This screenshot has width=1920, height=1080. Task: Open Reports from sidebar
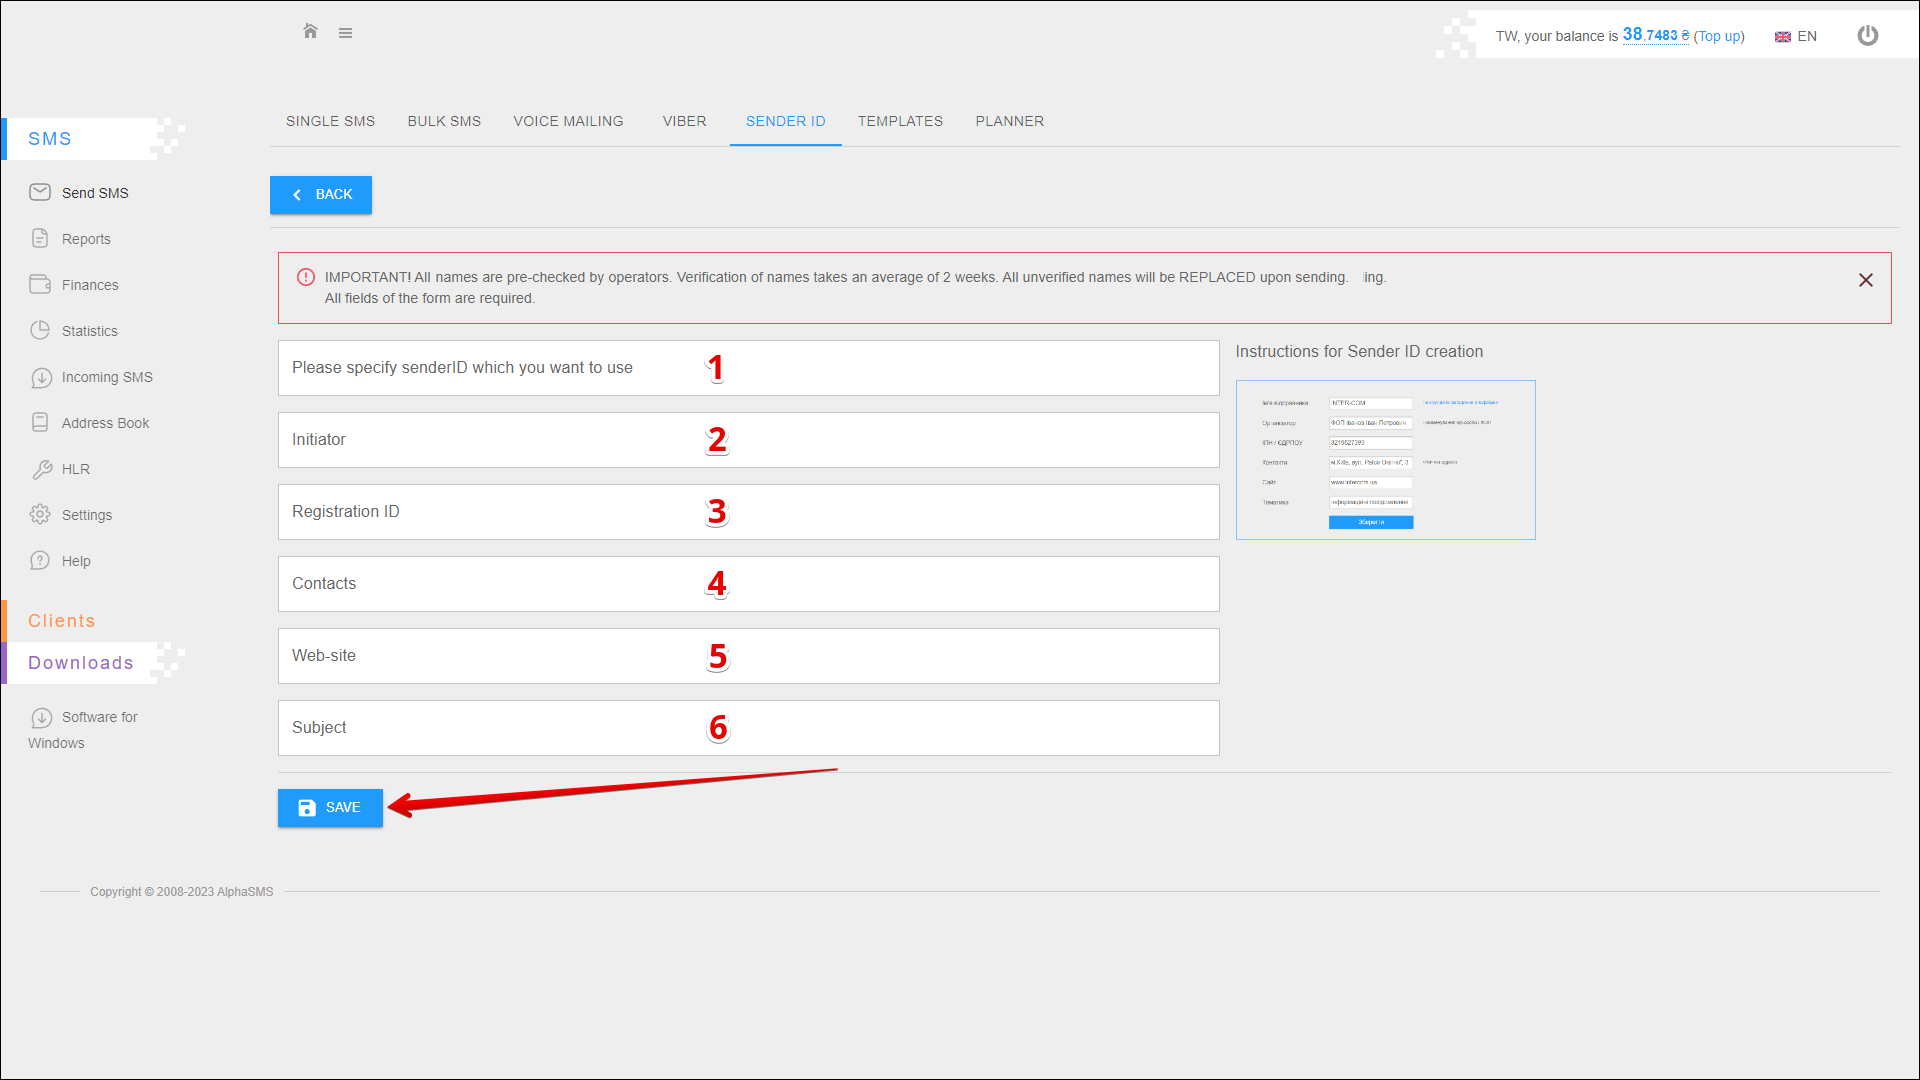click(86, 239)
